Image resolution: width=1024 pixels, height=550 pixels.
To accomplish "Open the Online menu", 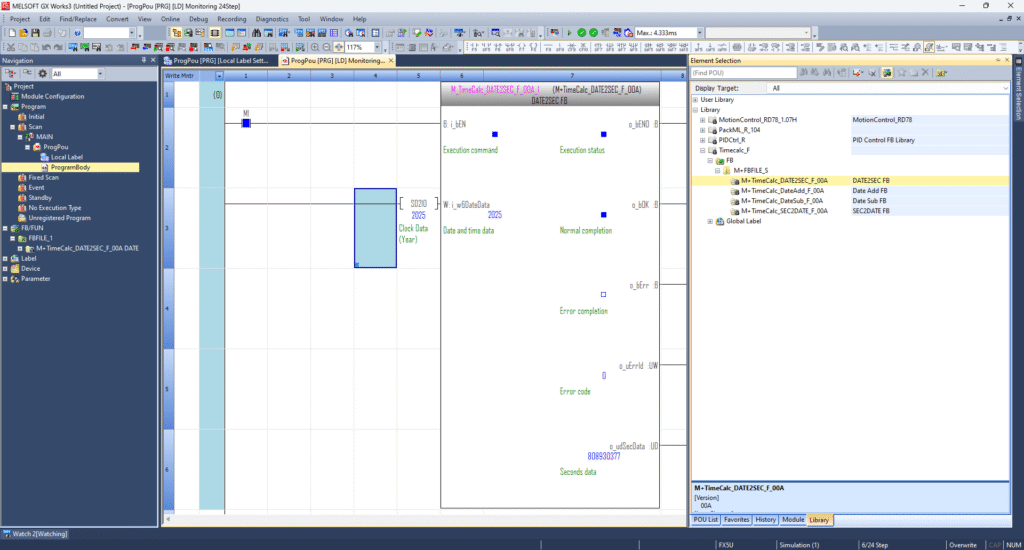I will [x=170, y=19].
